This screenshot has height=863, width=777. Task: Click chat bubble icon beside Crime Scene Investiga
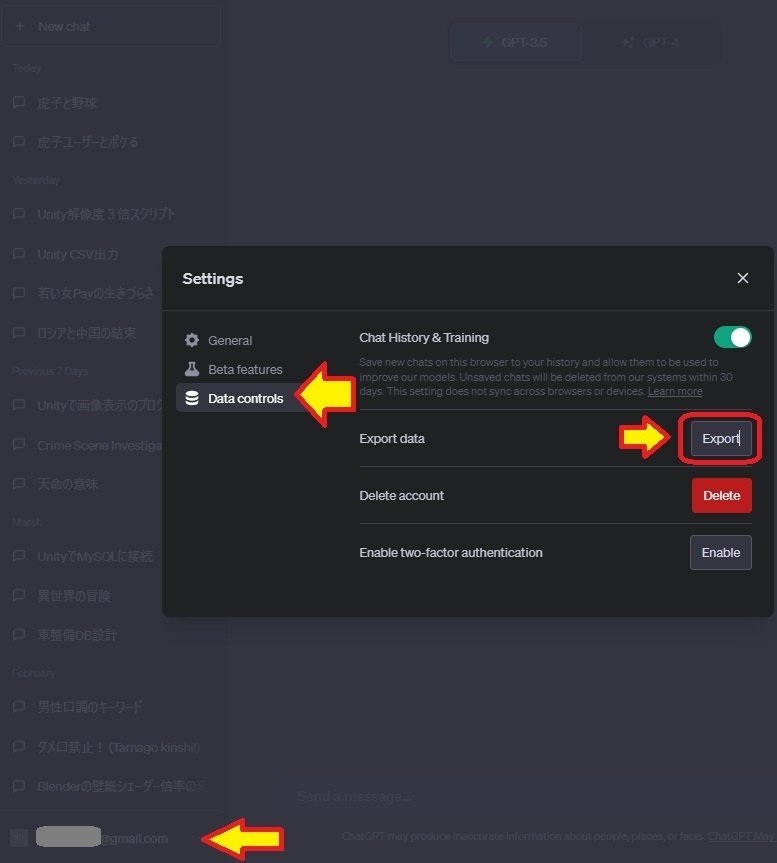pyautogui.click(x=19, y=445)
